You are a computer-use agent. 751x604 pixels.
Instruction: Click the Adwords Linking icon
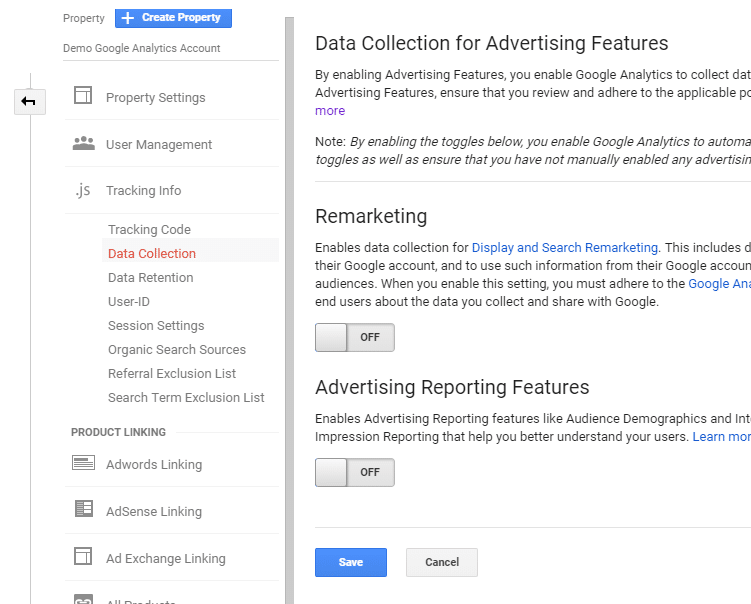click(x=83, y=463)
